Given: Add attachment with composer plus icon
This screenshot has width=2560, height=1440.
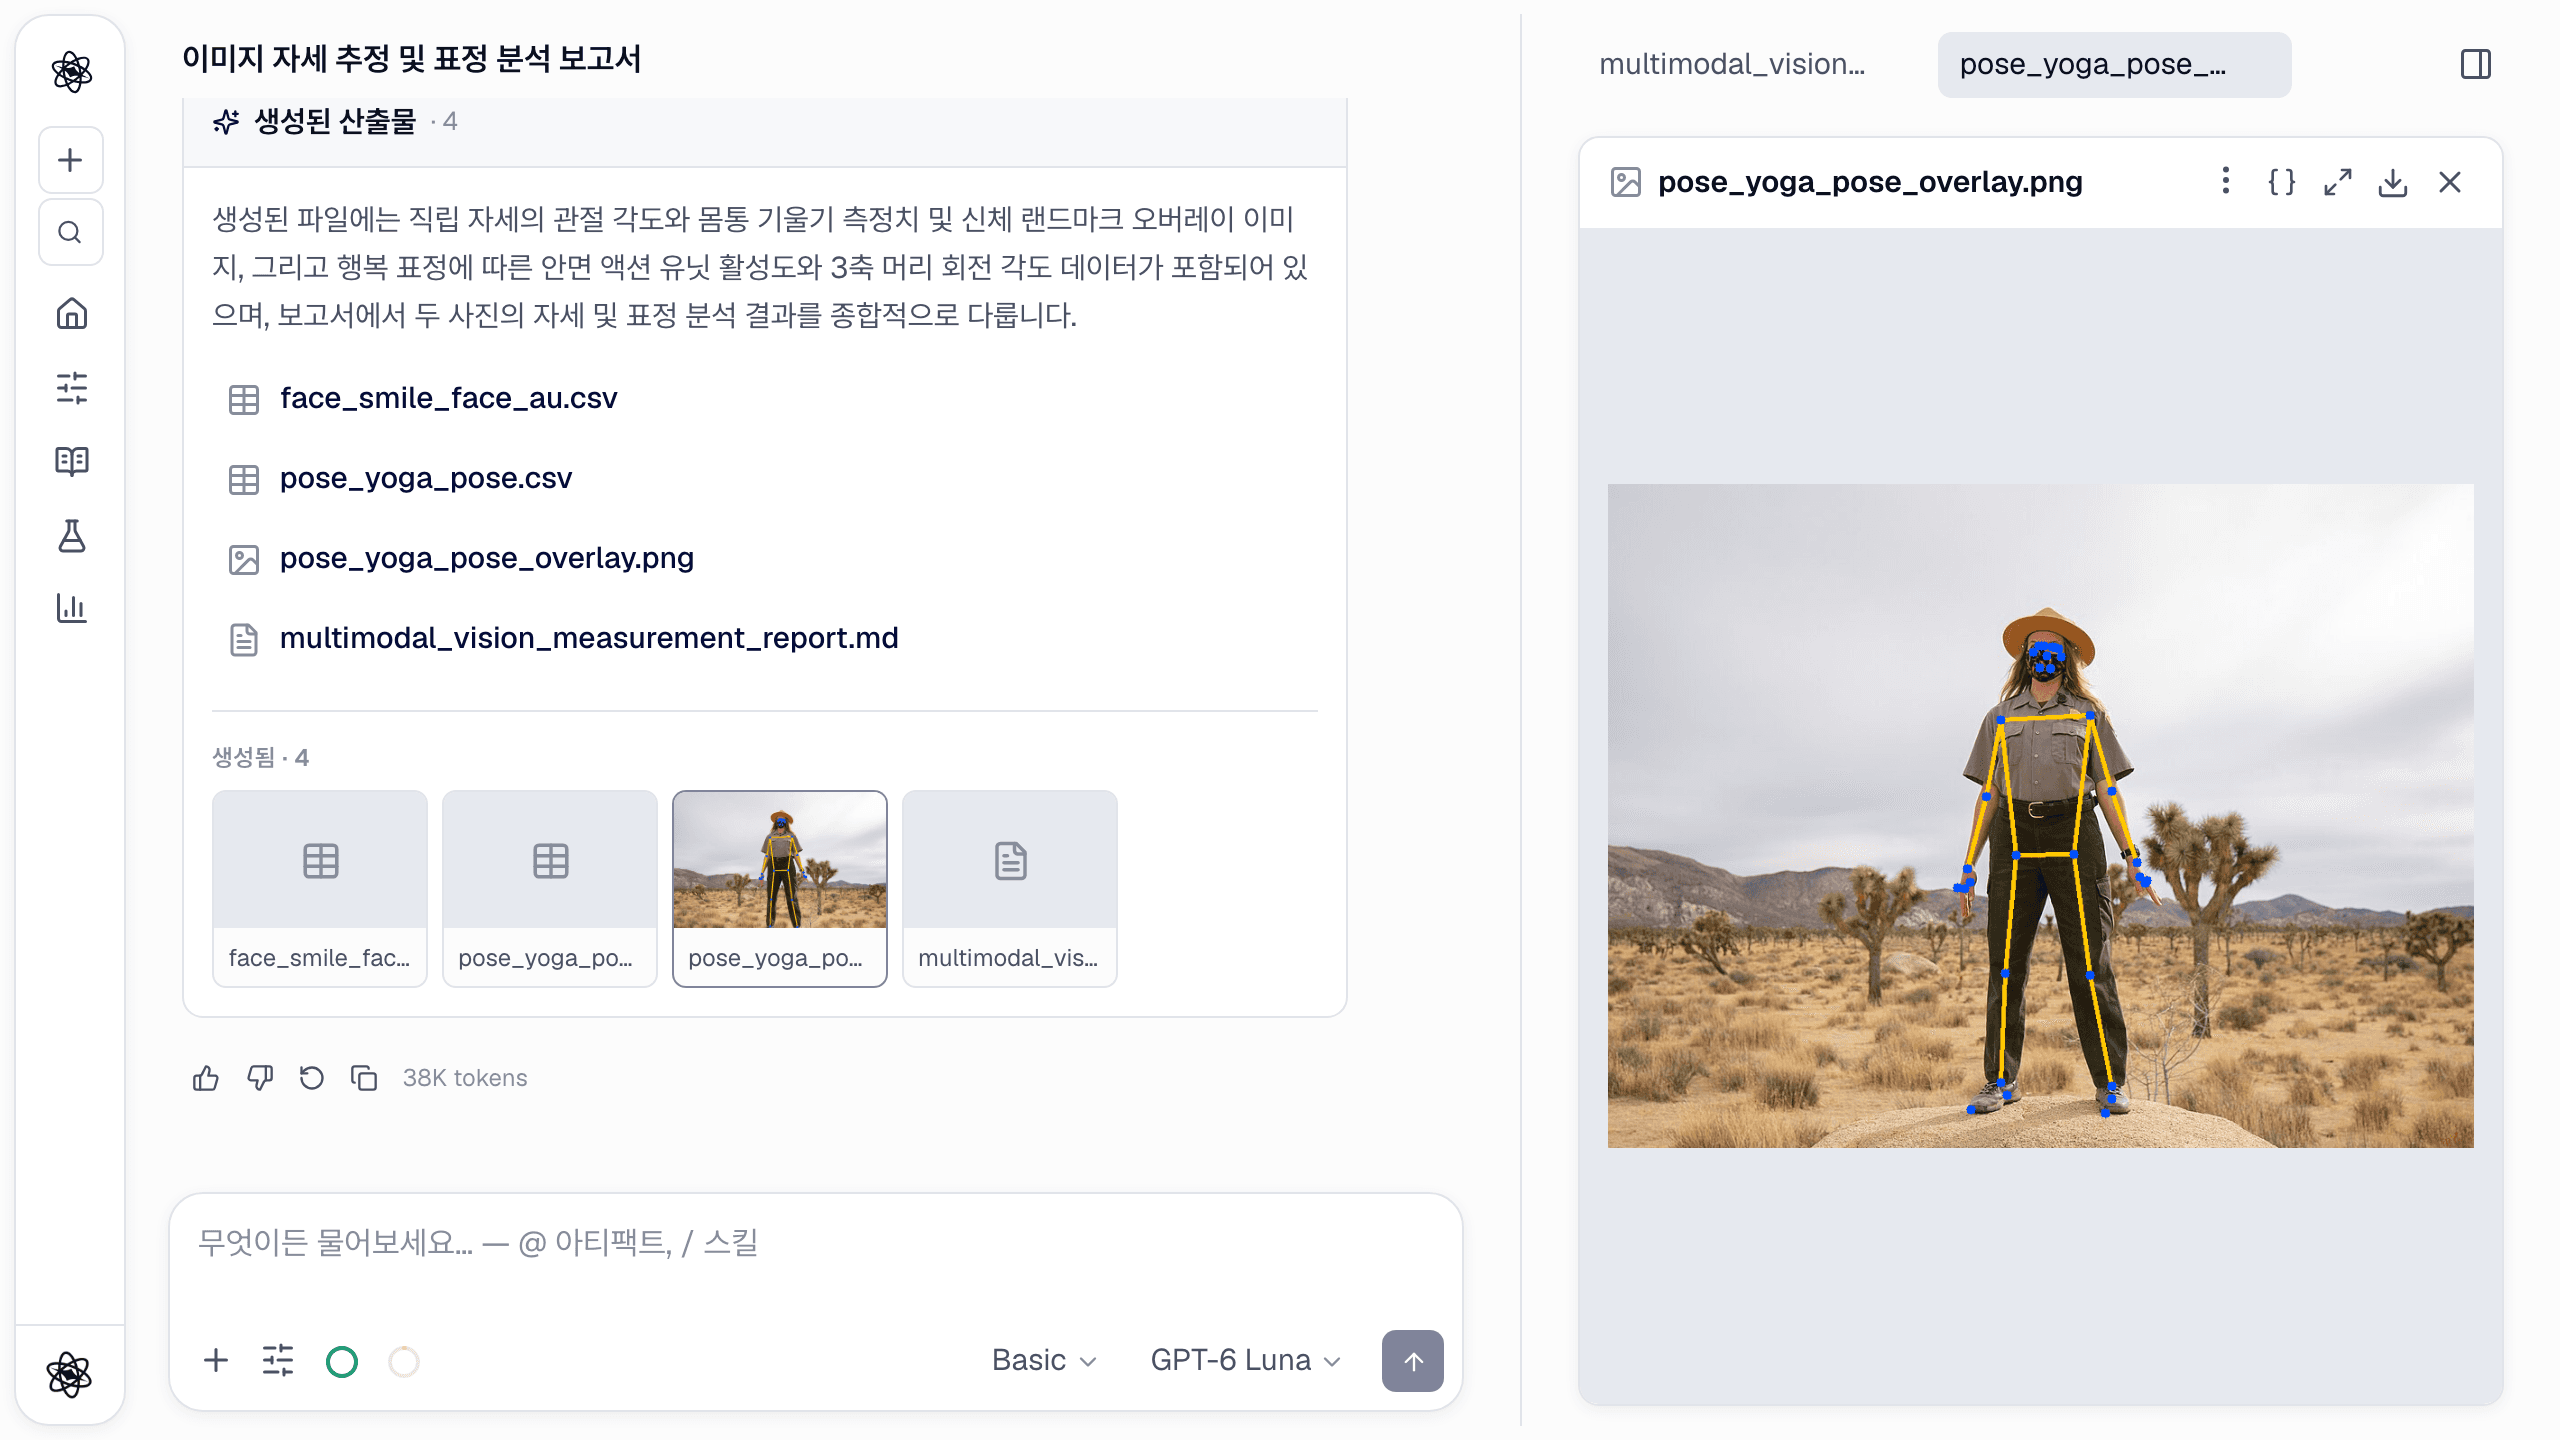Looking at the screenshot, I should point(216,1361).
